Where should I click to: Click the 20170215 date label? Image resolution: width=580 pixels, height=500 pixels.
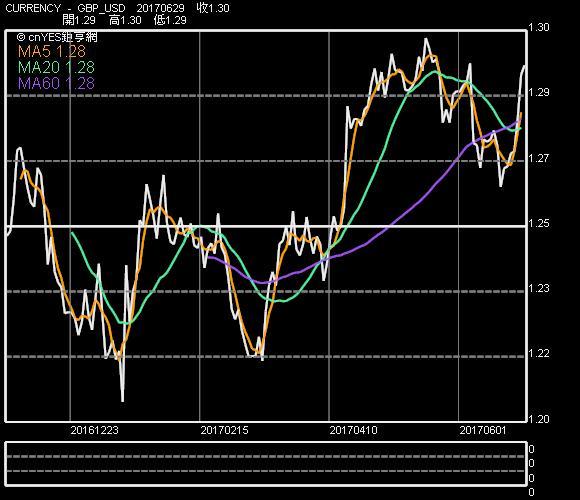pos(224,430)
